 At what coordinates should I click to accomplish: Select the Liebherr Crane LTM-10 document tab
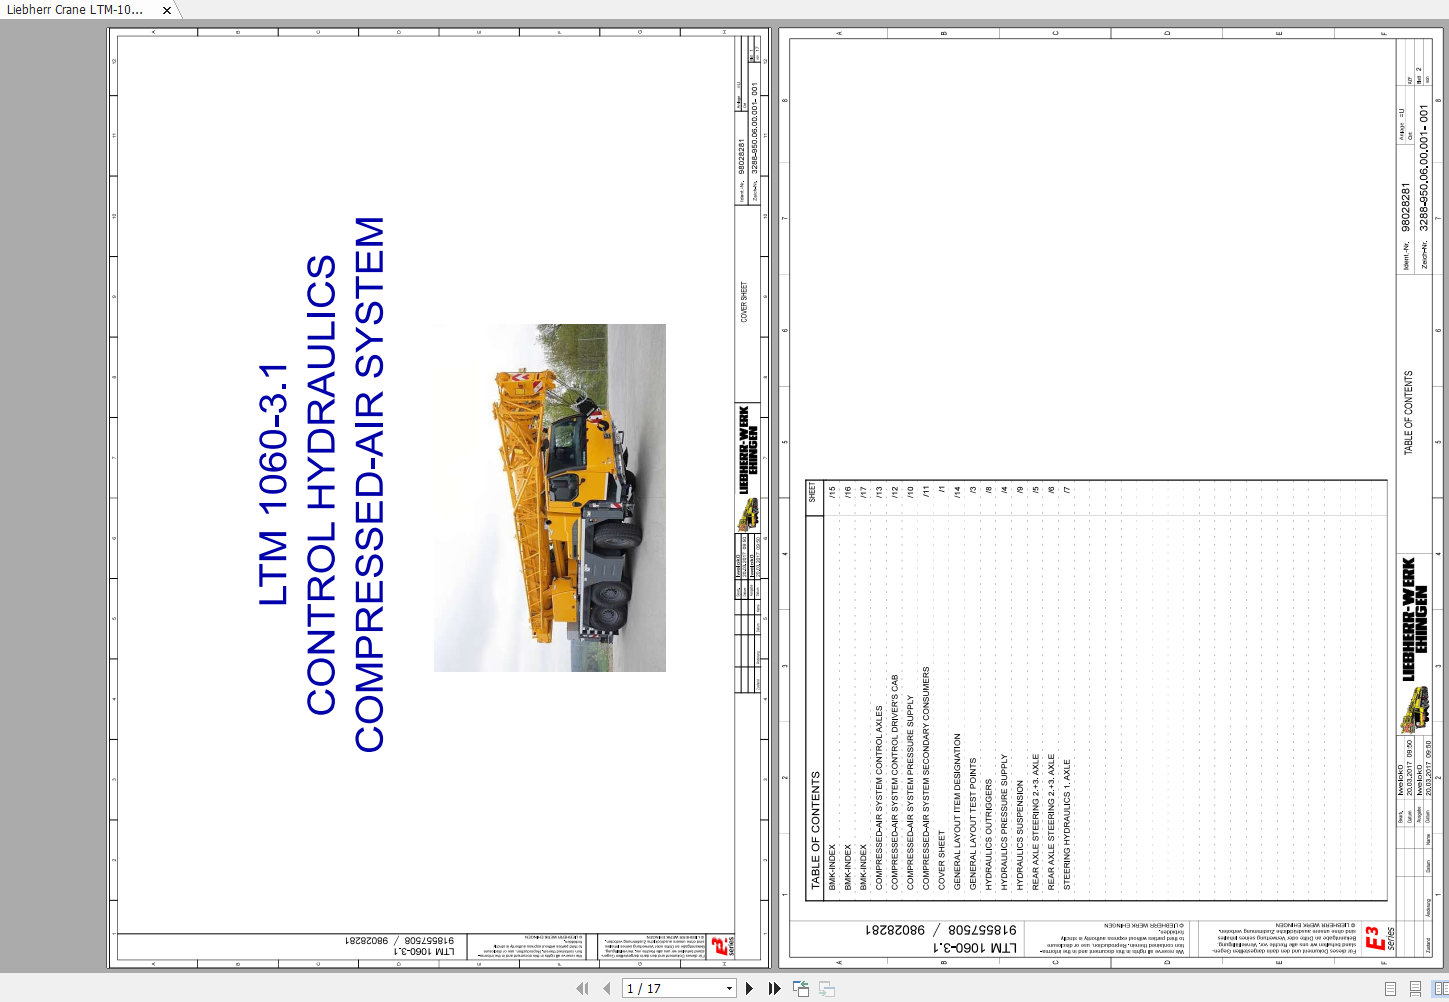coord(75,11)
